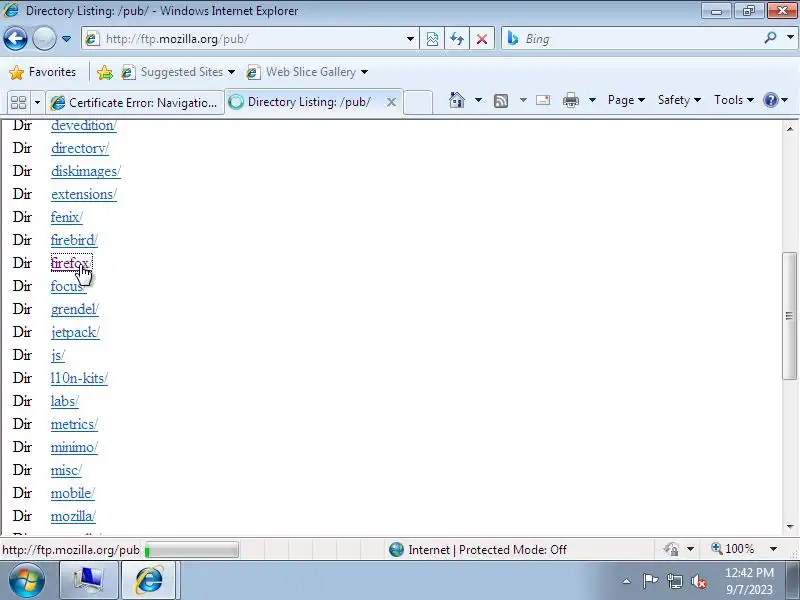This screenshot has width=800, height=600.
Task: Open the Tools menu
Action: click(734, 100)
